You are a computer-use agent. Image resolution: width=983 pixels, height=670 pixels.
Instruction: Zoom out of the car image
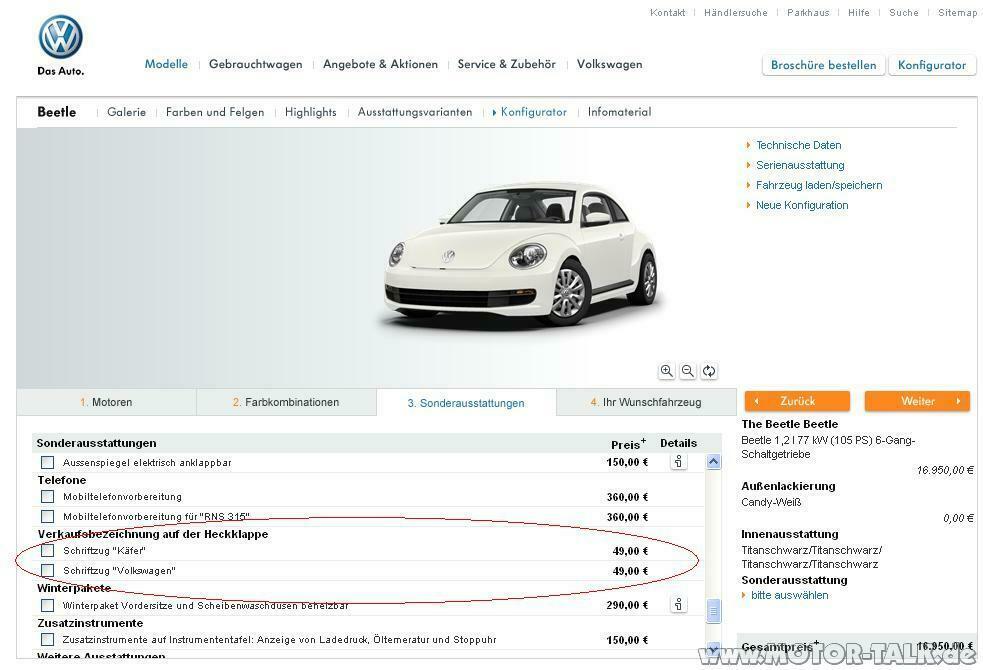pos(688,371)
